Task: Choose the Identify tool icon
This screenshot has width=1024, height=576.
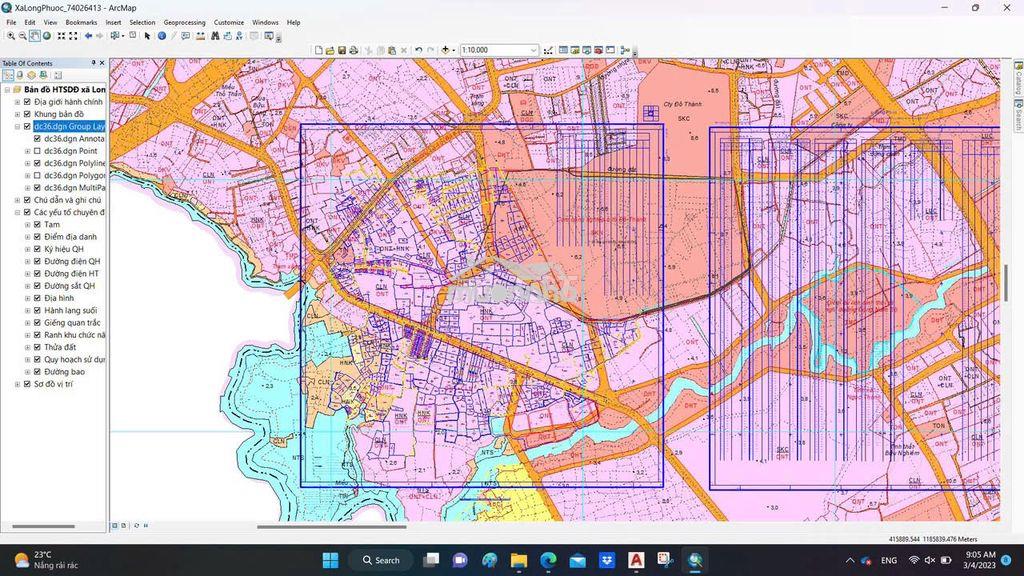Action: (162, 36)
